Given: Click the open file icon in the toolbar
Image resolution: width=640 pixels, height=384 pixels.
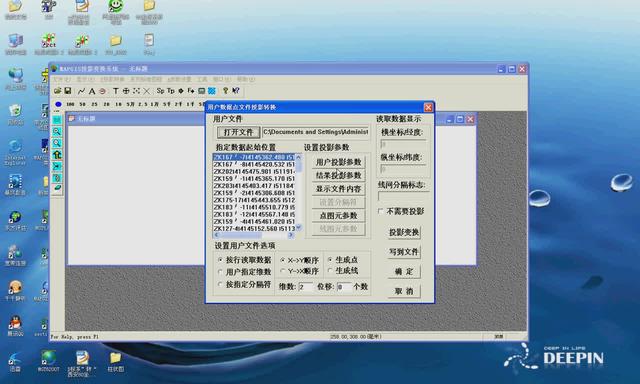Looking at the screenshot, I should [58, 91].
